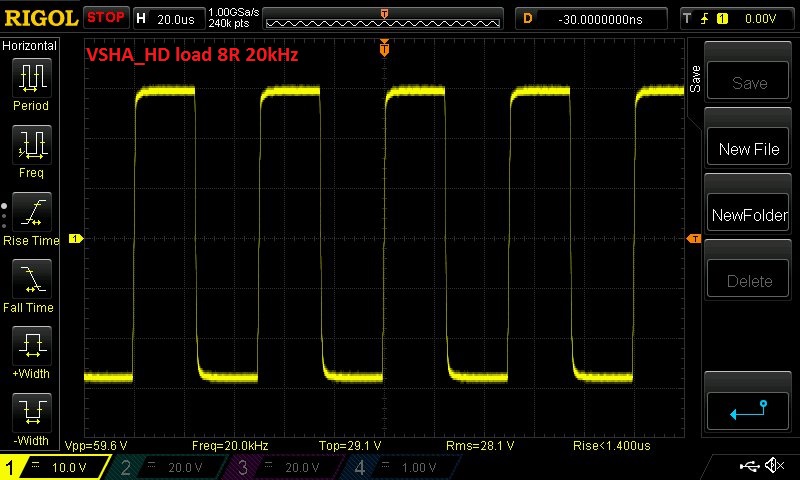Click the 240k pts memory depth text
This screenshot has width=800, height=480.
pyautogui.click(x=229, y=23)
